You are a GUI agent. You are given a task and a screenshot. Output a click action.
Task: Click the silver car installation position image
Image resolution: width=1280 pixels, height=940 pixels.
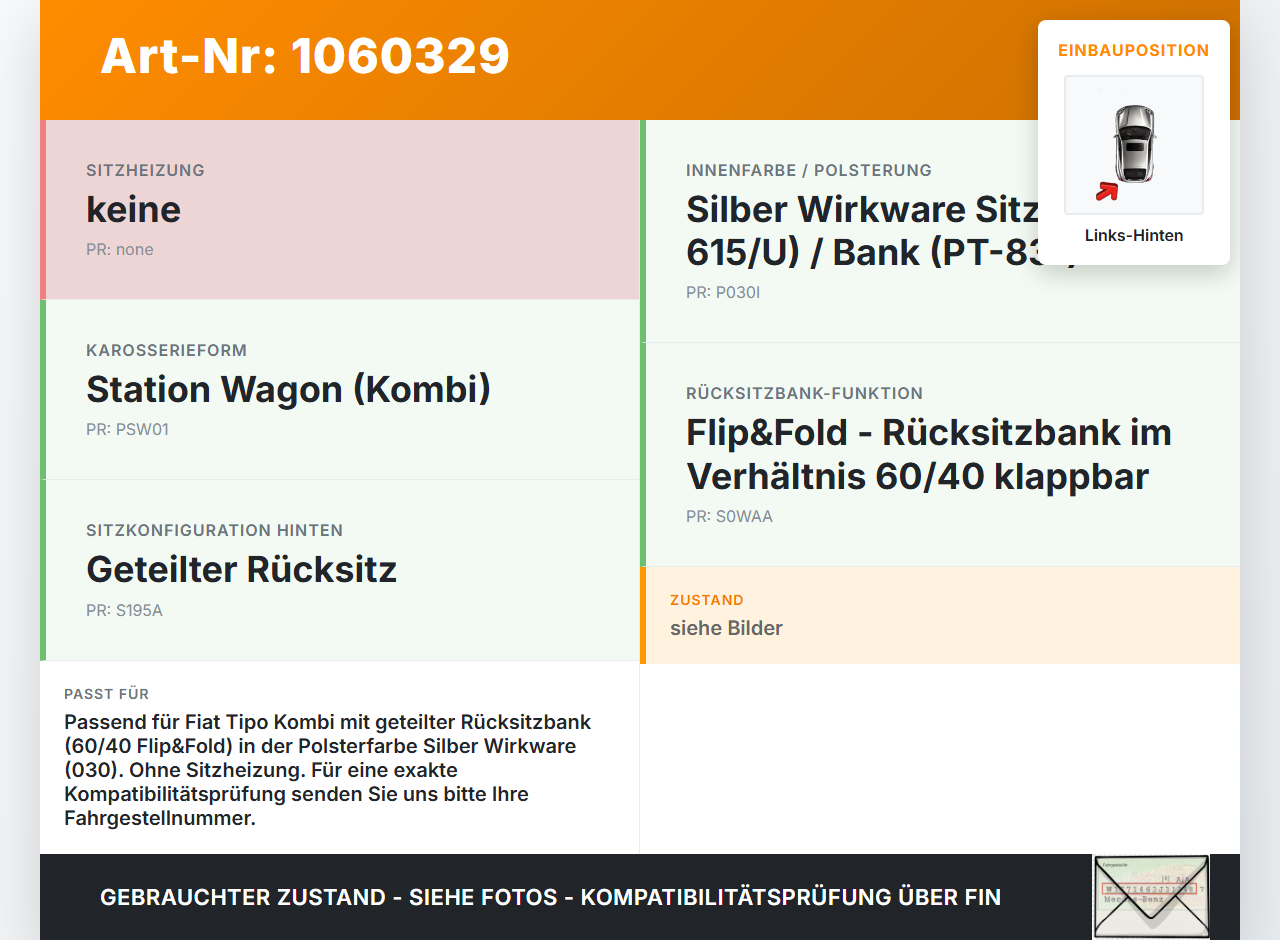click(1134, 145)
